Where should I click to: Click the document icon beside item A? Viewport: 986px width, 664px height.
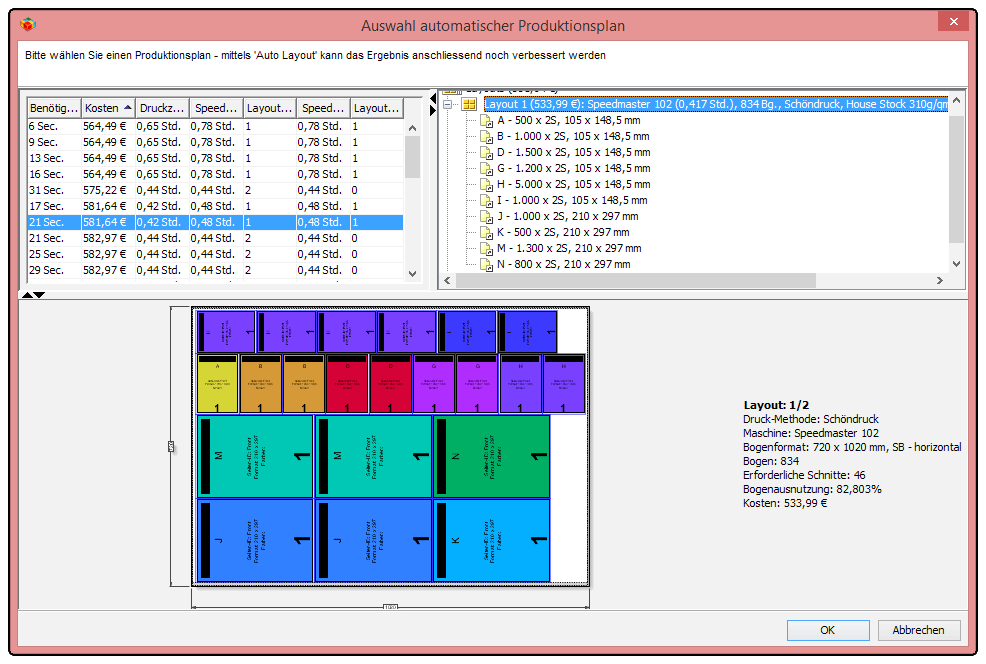[488, 121]
